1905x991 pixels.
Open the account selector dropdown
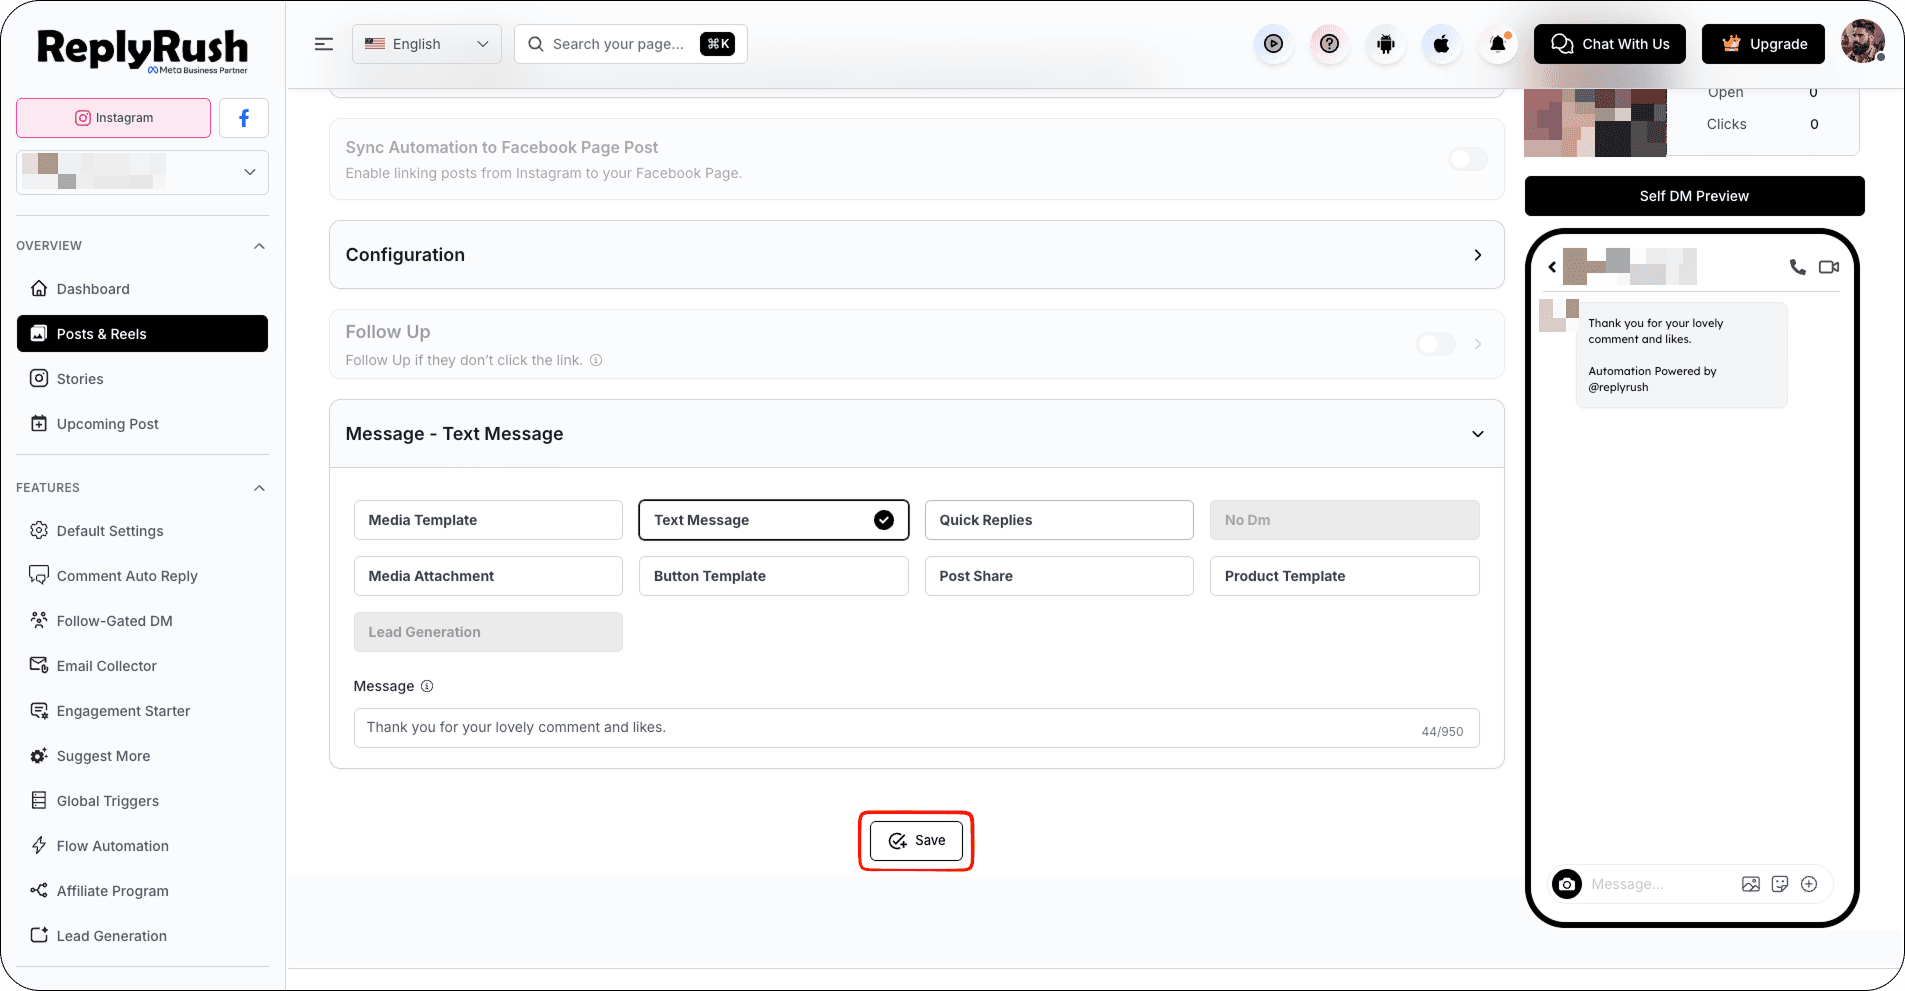[142, 172]
